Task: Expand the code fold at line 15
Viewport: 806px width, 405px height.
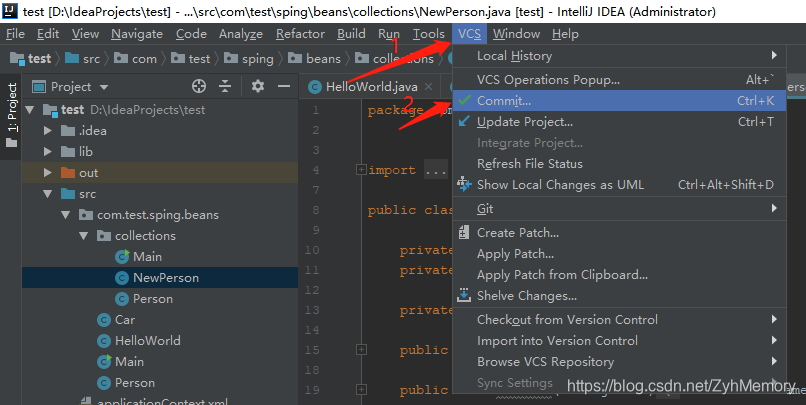Action: click(x=361, y=349)
